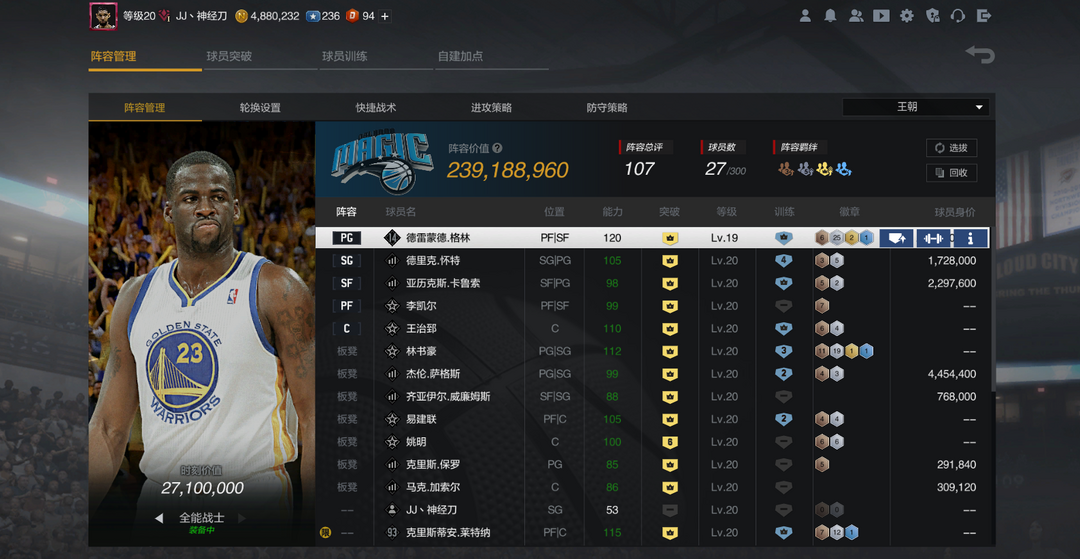Click the back arrow to return

point(980,55)
